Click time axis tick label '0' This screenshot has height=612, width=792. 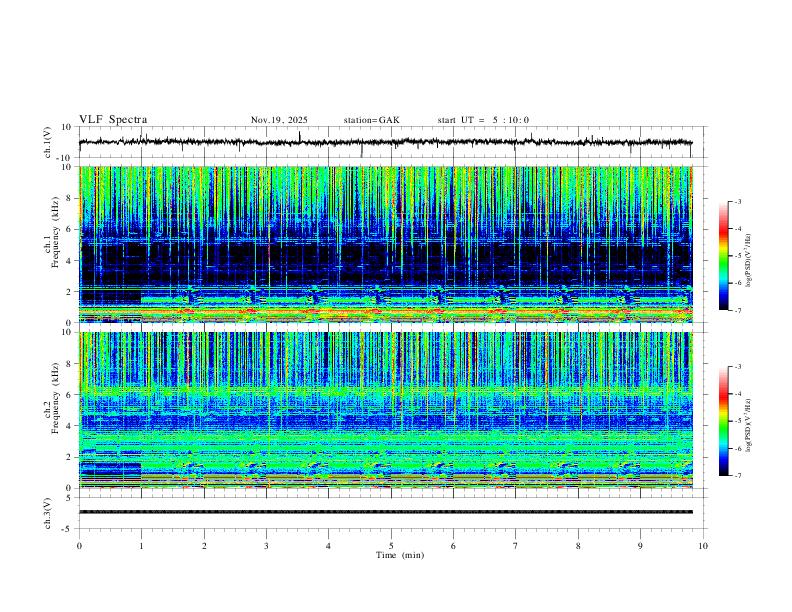(x=79, y=546)
